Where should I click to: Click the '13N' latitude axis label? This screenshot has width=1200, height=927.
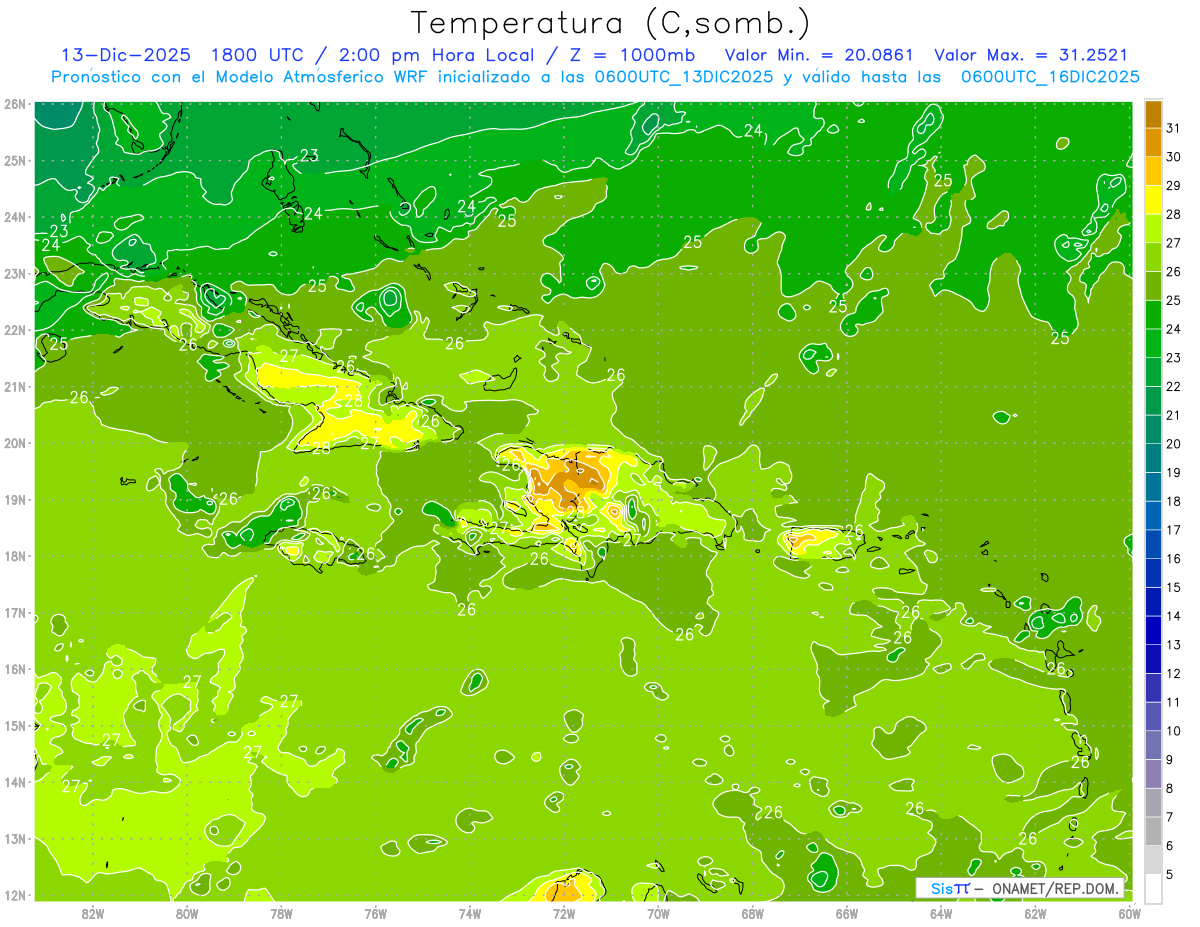[14, 838]
